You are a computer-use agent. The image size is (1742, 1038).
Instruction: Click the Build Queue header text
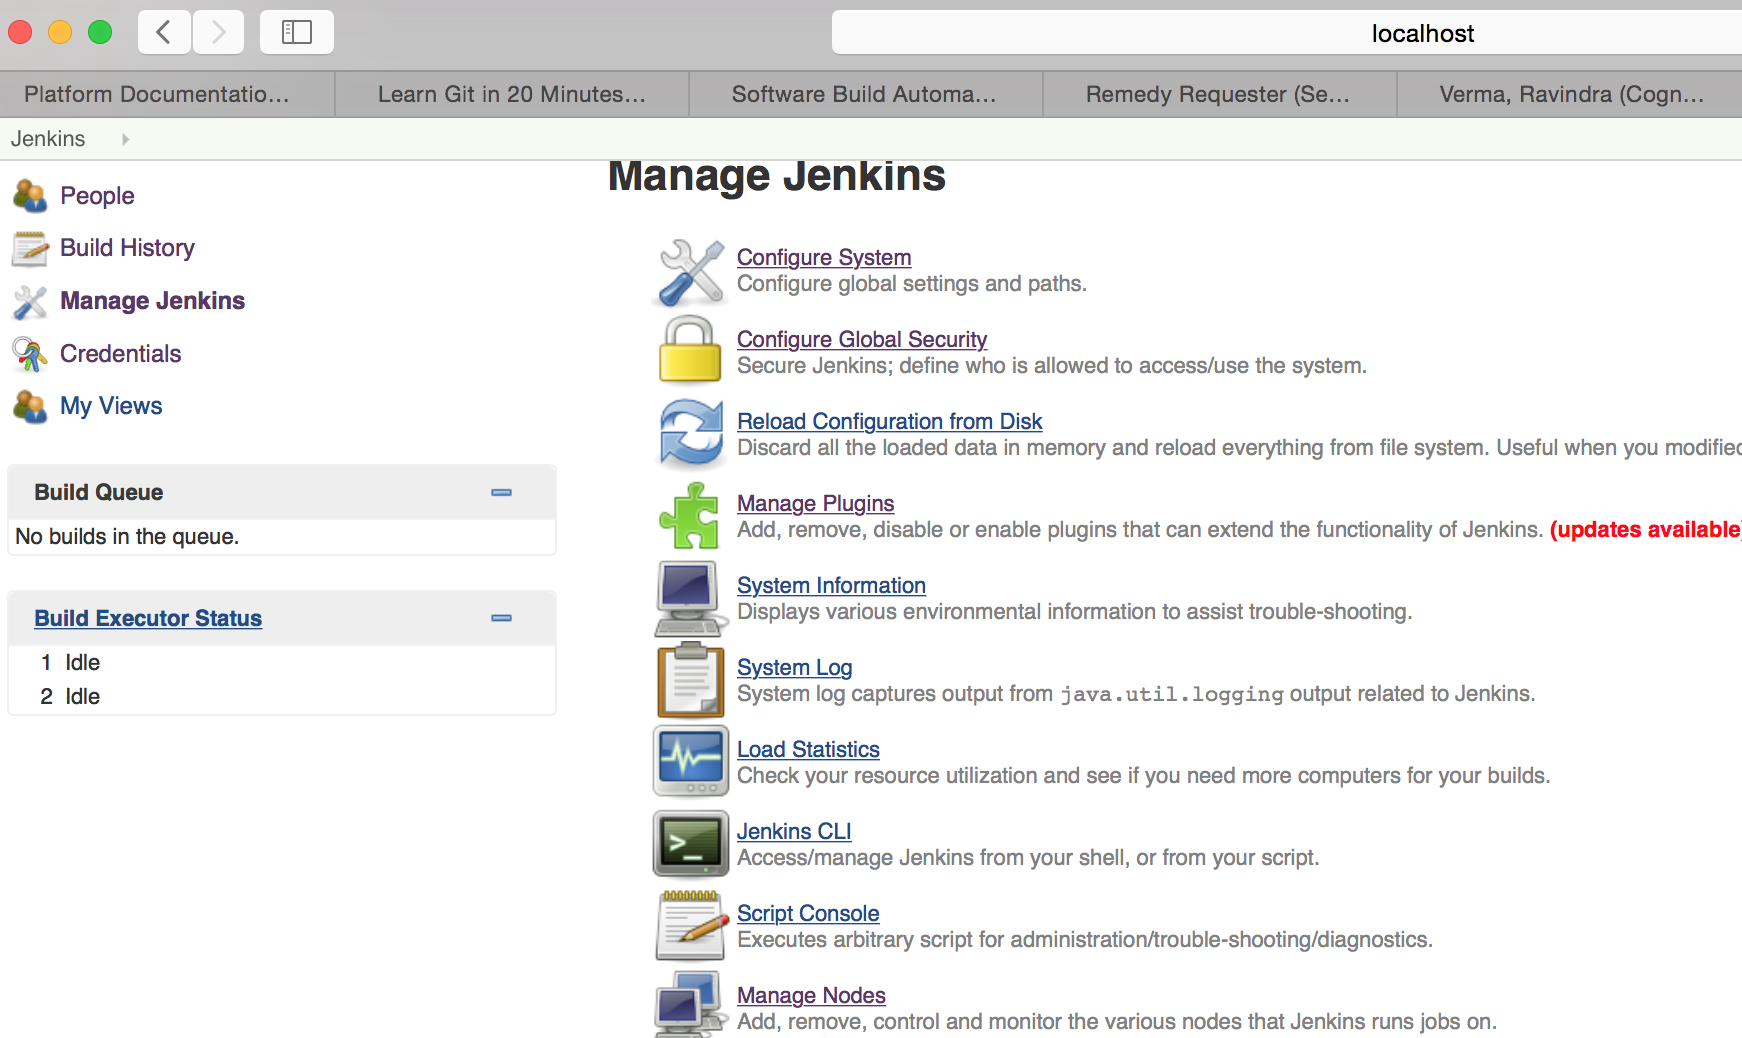point(99,492)
